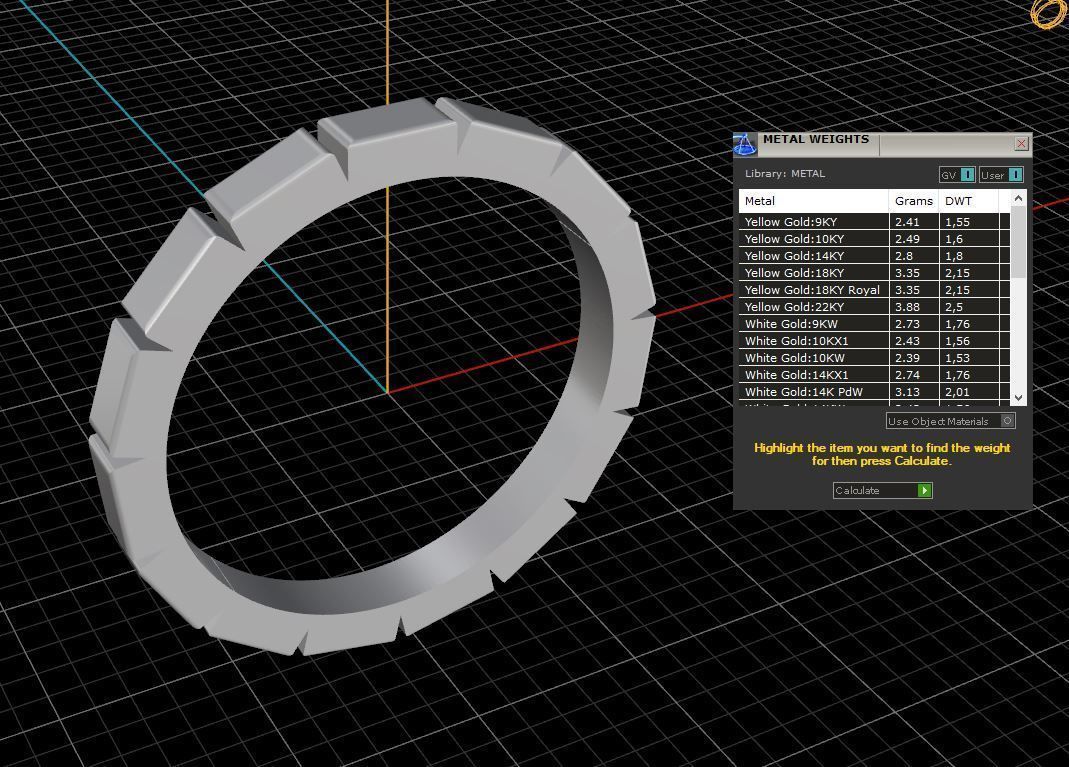The image size is (1069, 767).
Task: Click the 2,5 DWT value
Action: click(x=954, y=307)
